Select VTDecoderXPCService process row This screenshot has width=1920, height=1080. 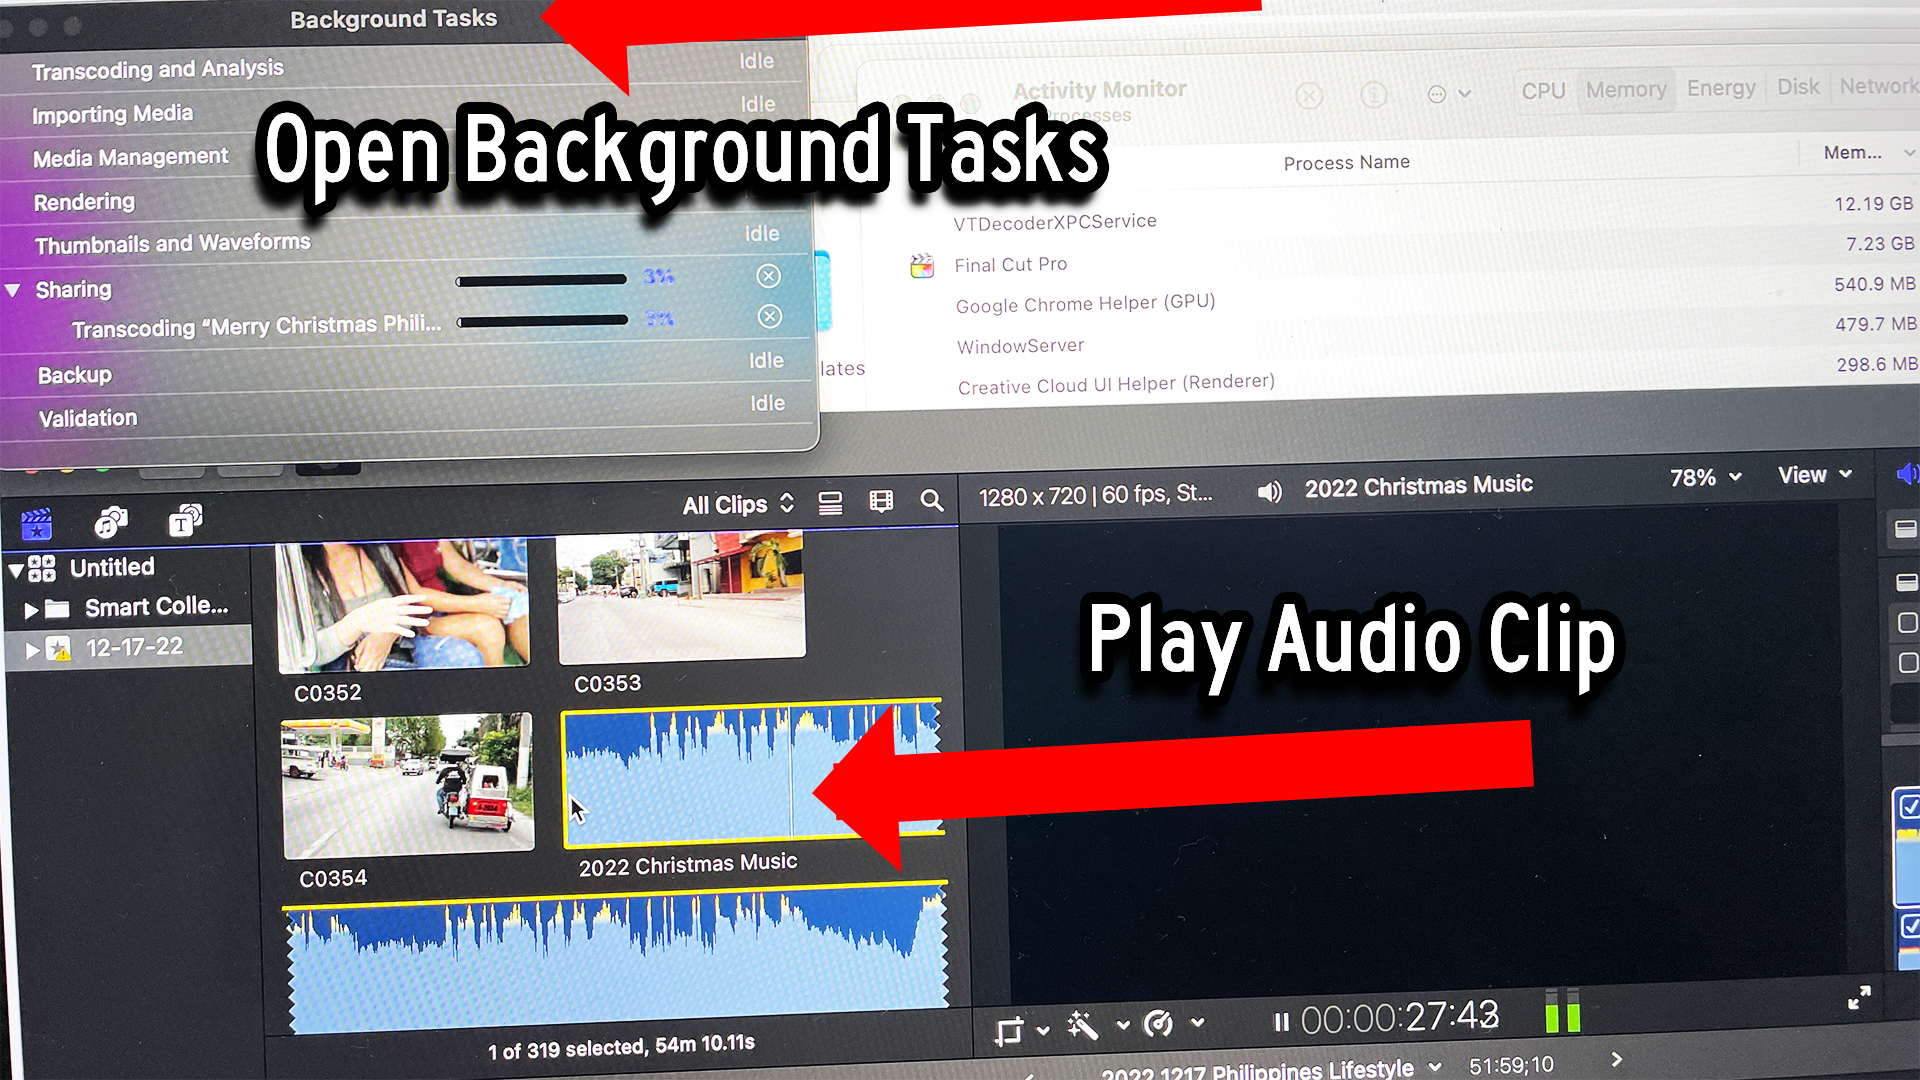(1054, 222)
